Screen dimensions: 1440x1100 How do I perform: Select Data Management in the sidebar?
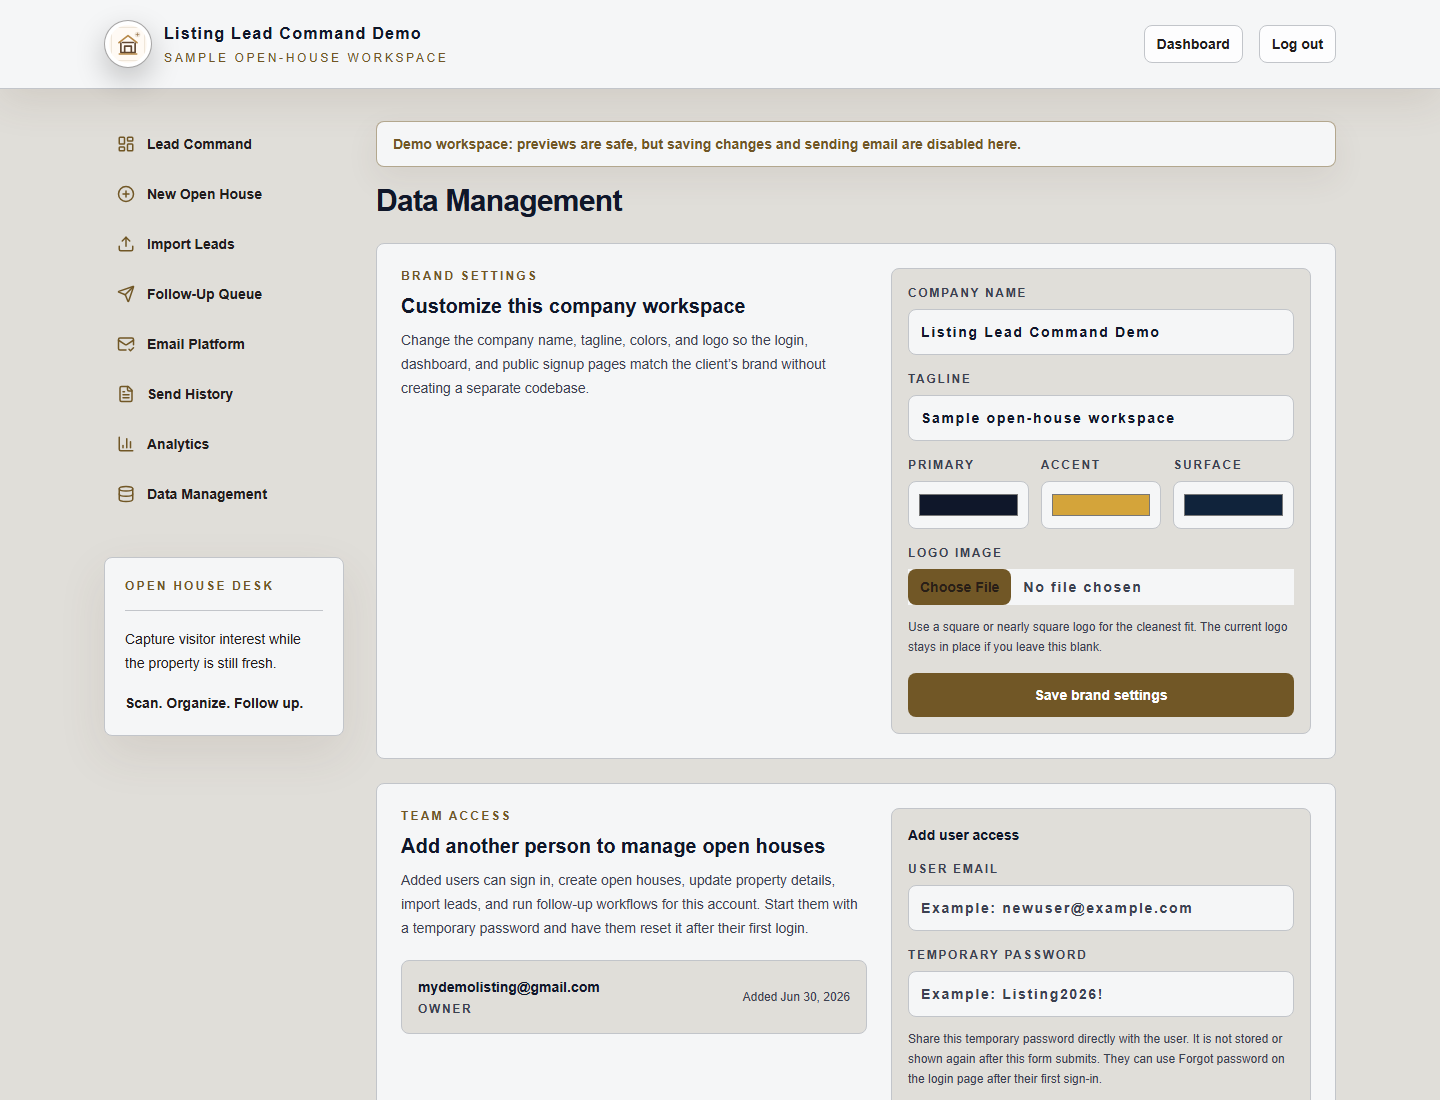click(224, 494)
